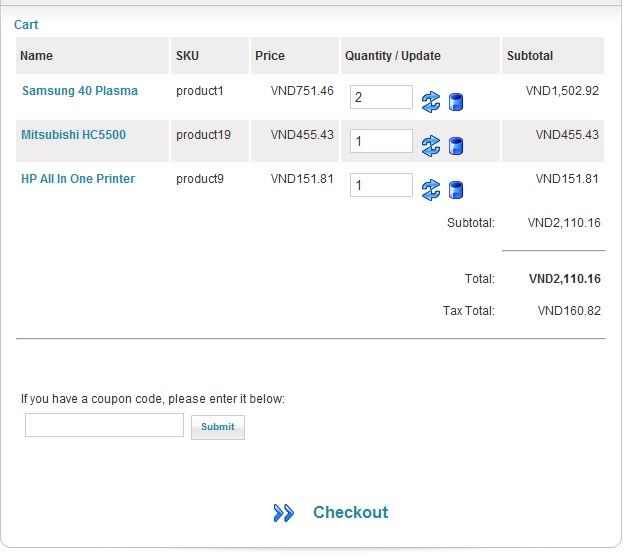
Task: Select the VND751.46 price cell
Action: click(302, 91)
